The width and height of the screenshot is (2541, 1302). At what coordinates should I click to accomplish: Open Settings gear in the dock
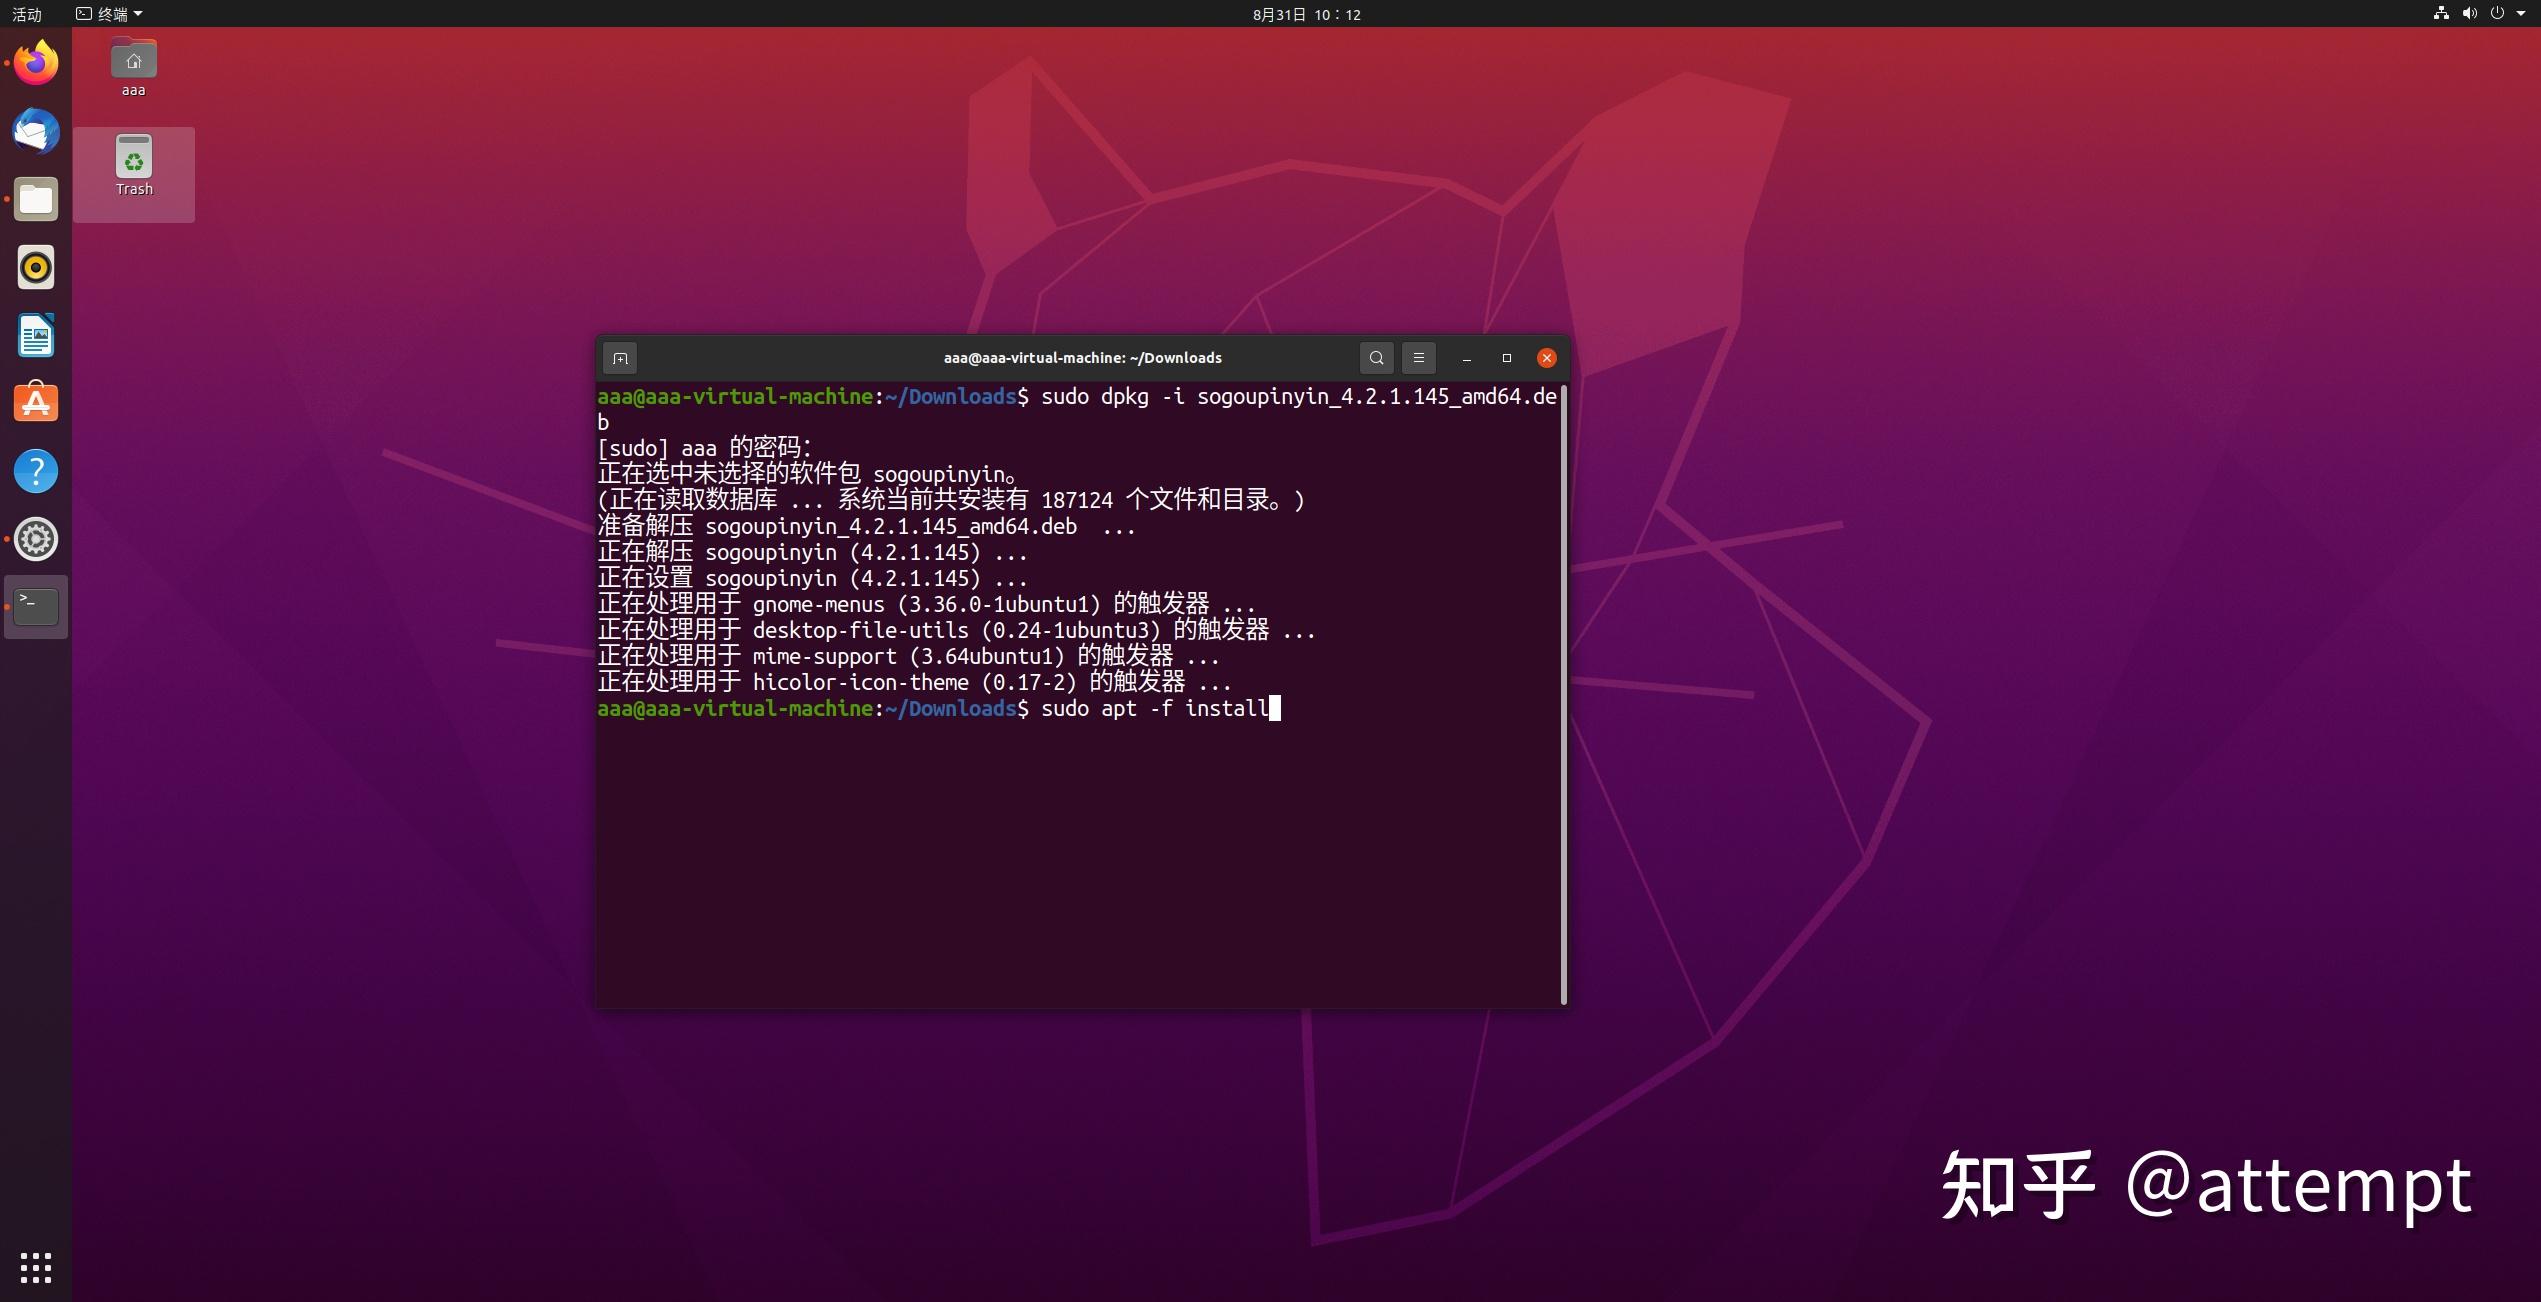[36, 539]
